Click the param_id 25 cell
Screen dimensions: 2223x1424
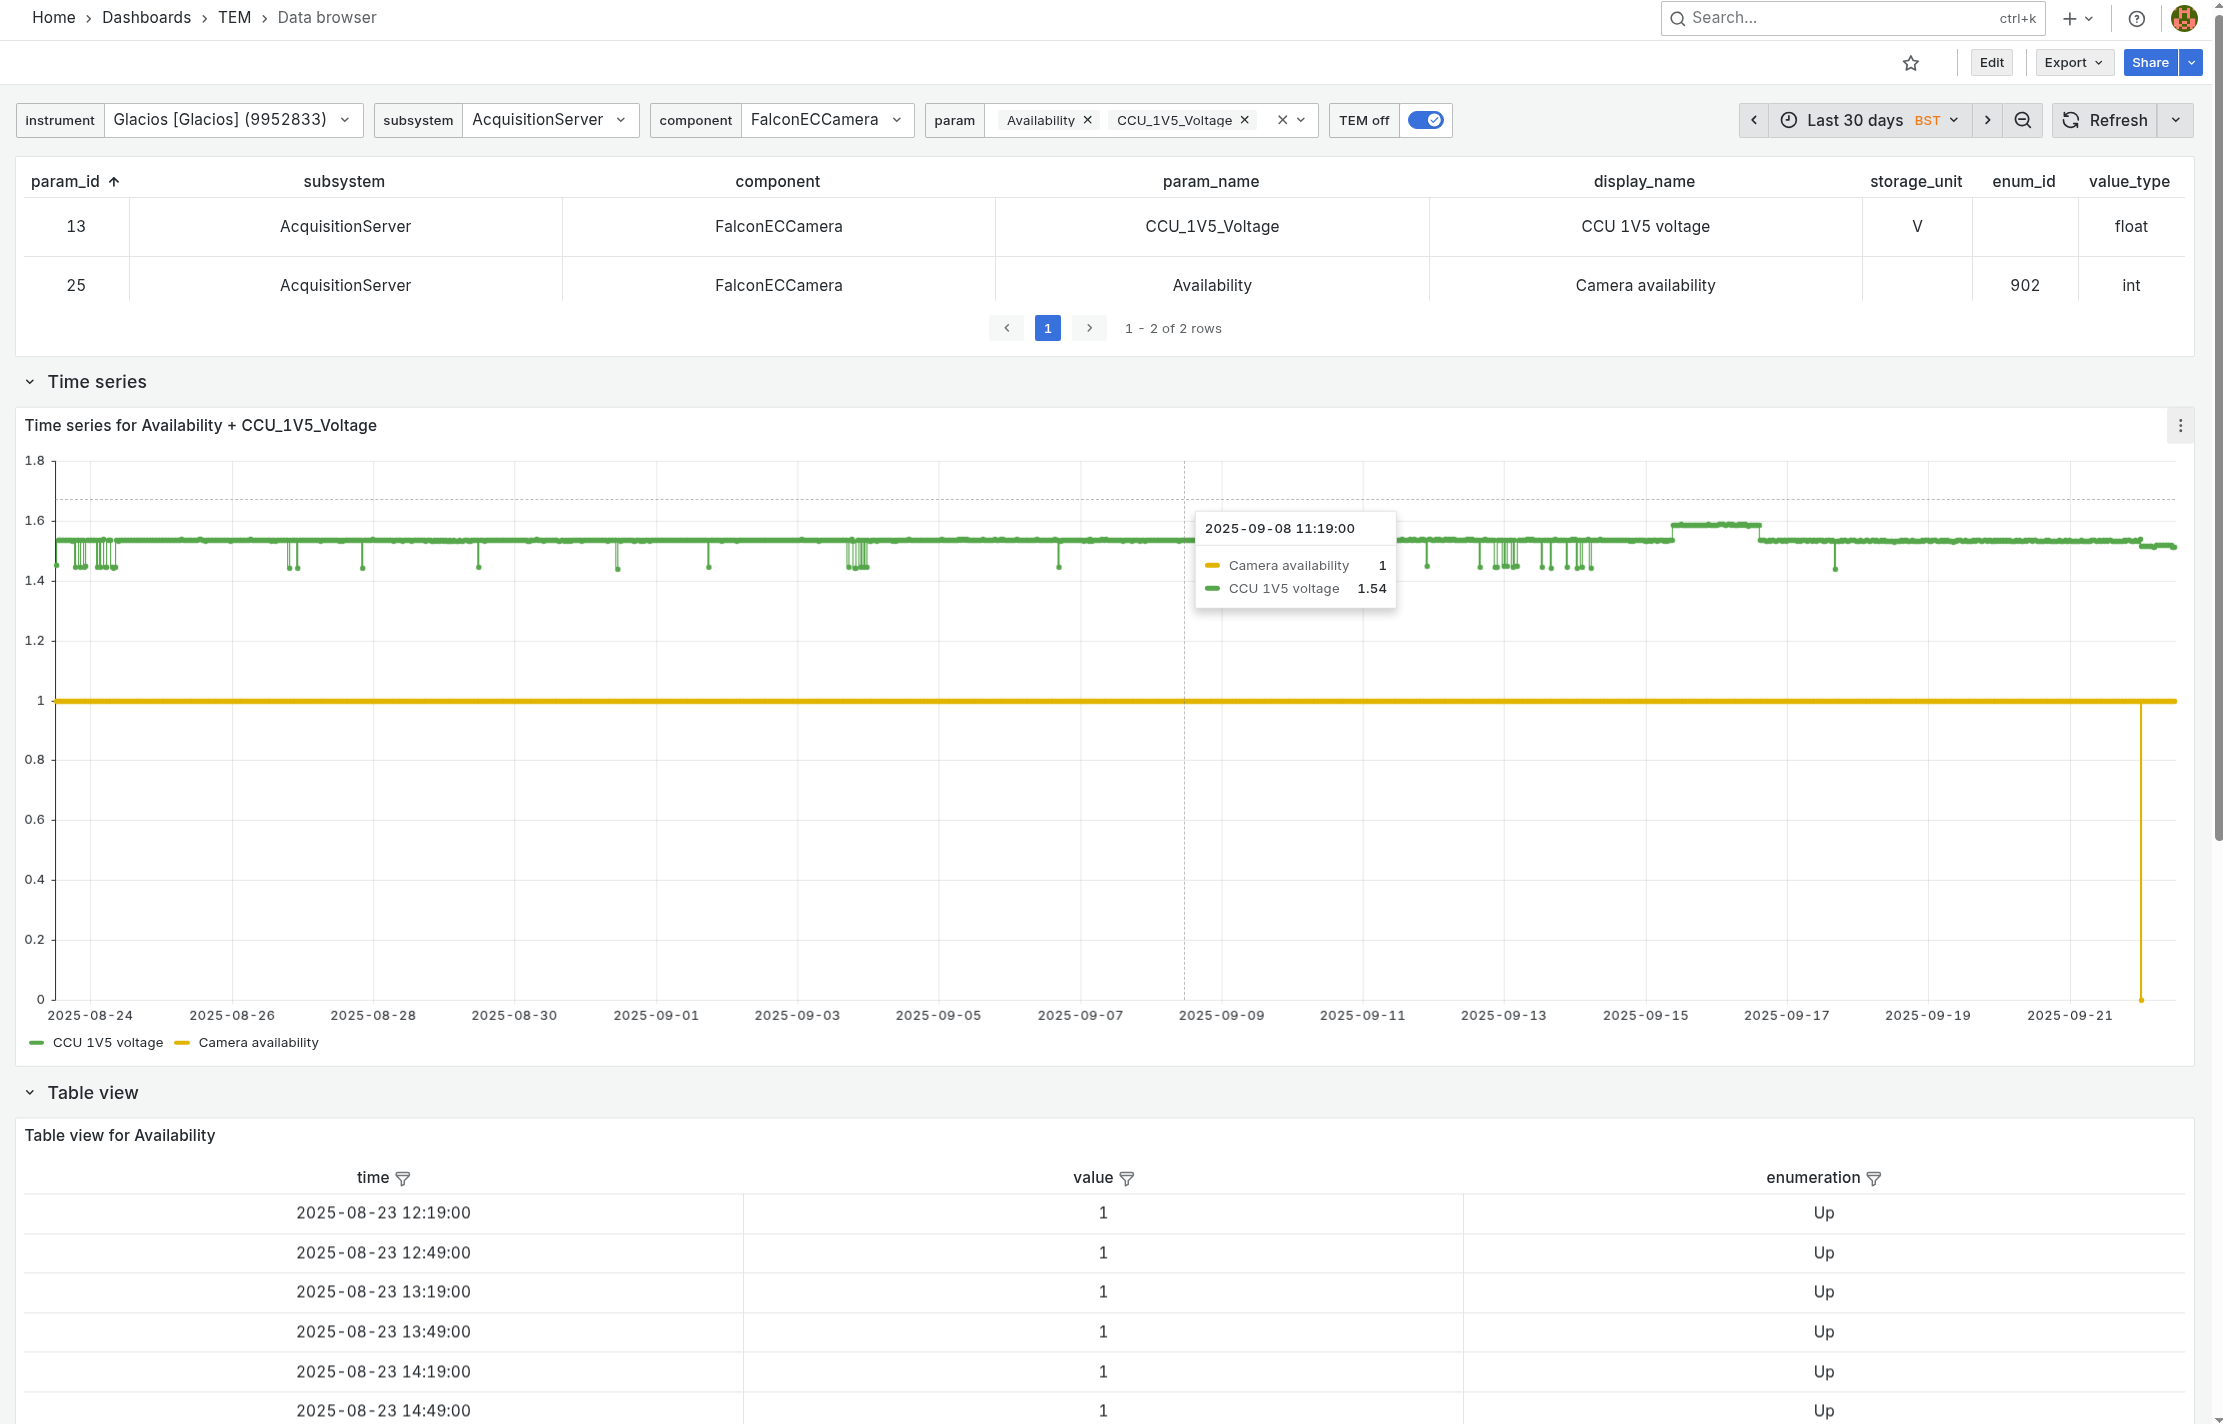click(76, 286)
